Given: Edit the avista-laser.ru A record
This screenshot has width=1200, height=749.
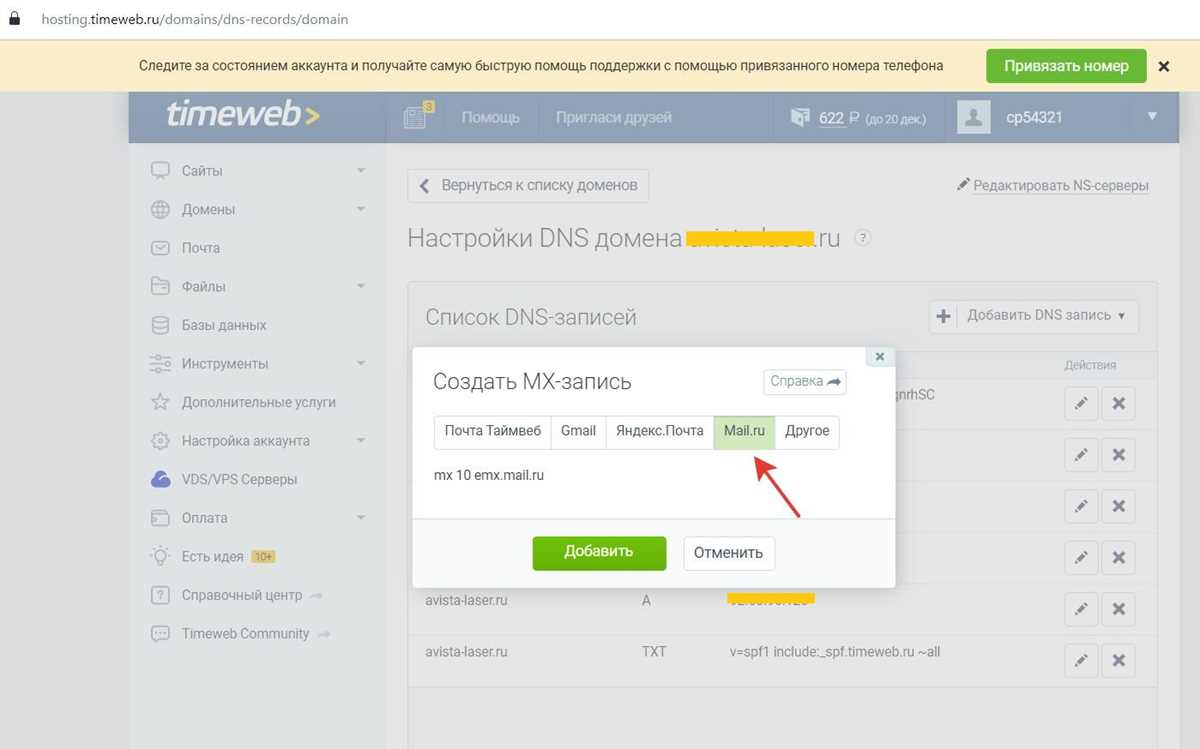Looking at the screenshot, I should (x=1081, y=609).
